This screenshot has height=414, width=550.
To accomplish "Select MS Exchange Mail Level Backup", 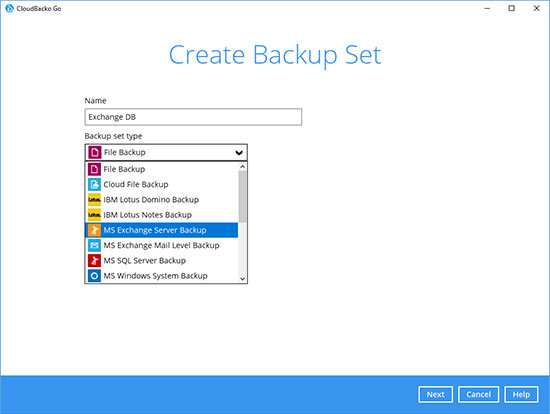I will [161, 245].
